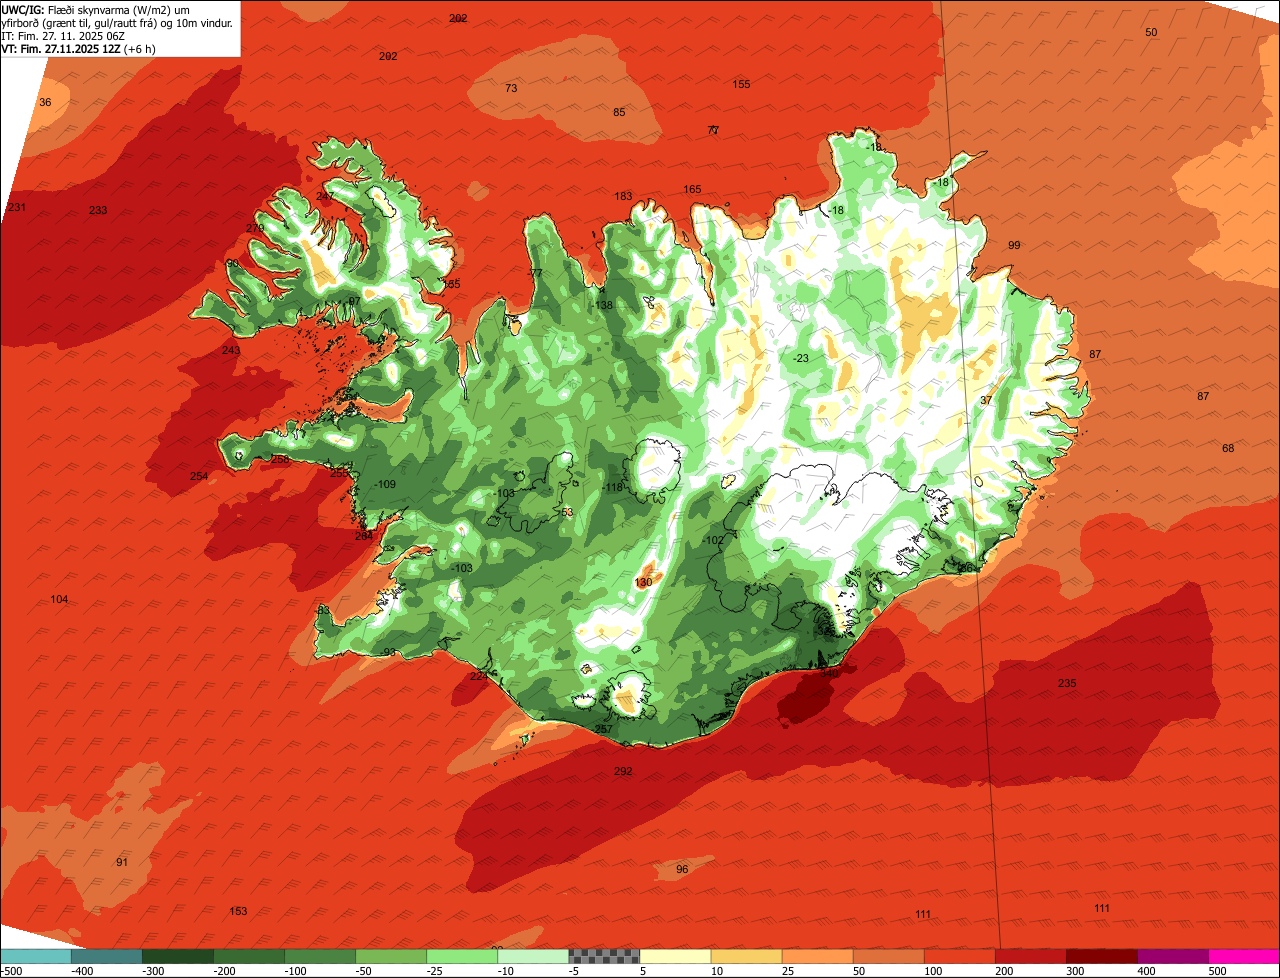Viewport: 1280px width, 978px height.
Task: Click the map value '85' in the northern ocean
Action: click(x=619, y=112)
